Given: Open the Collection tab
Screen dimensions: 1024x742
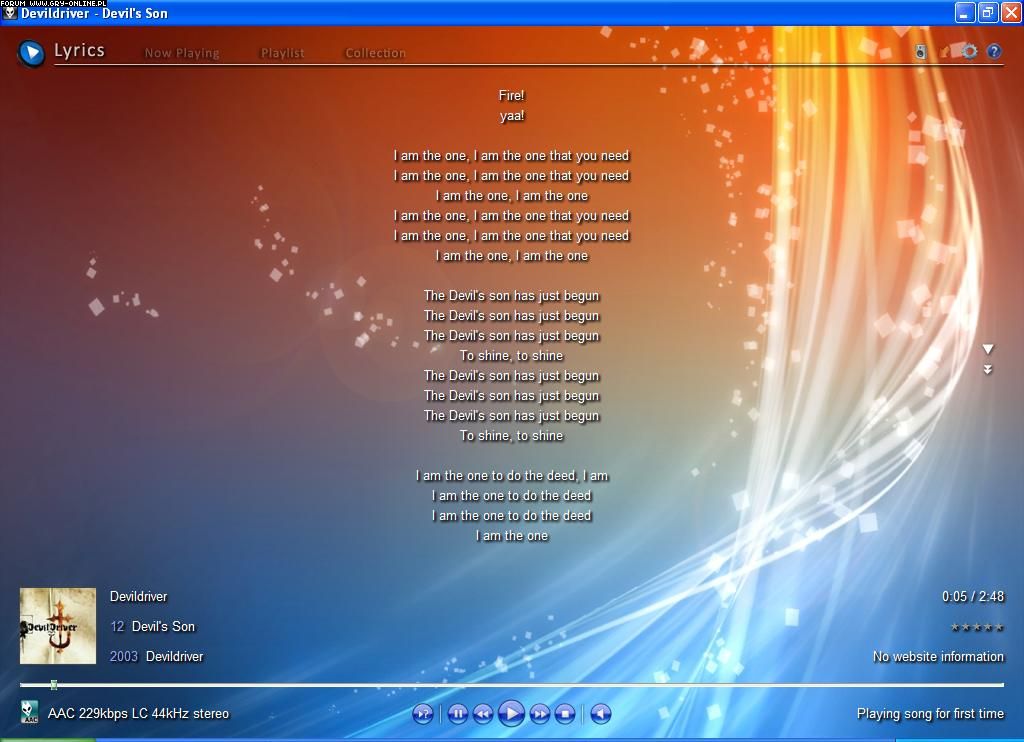Looking at the screenshot, I should [375, 53].
